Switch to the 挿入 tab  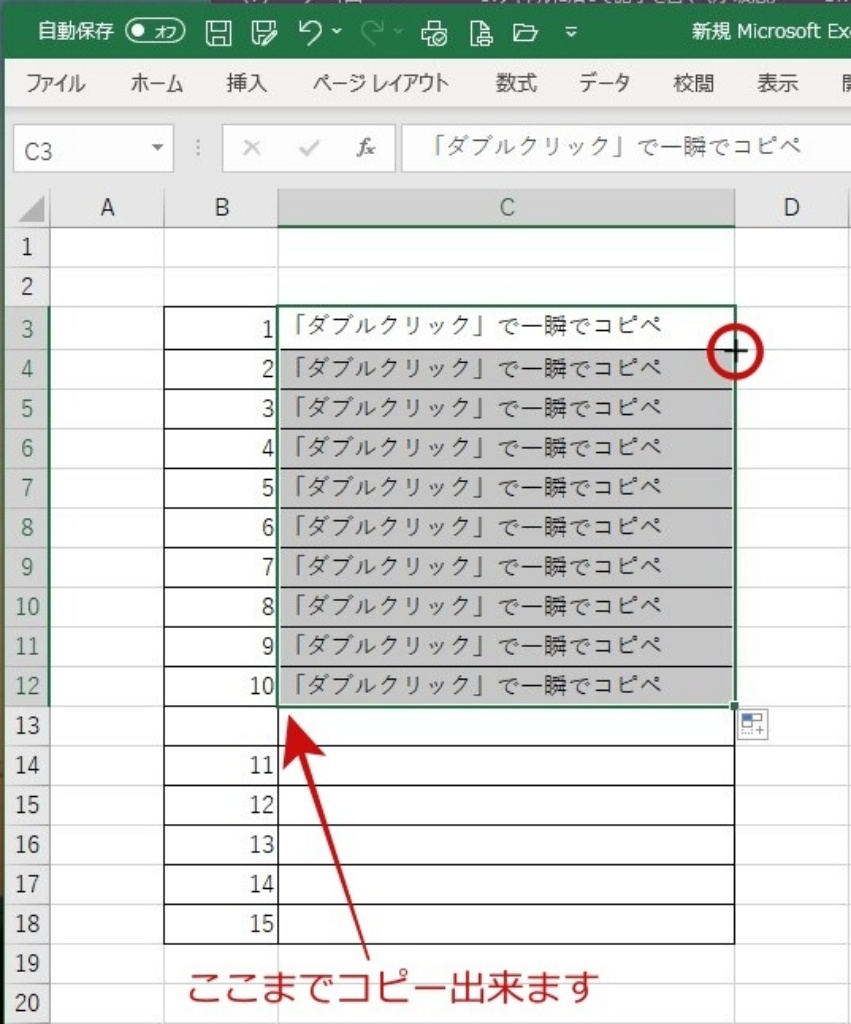click(x=246, y=83)
